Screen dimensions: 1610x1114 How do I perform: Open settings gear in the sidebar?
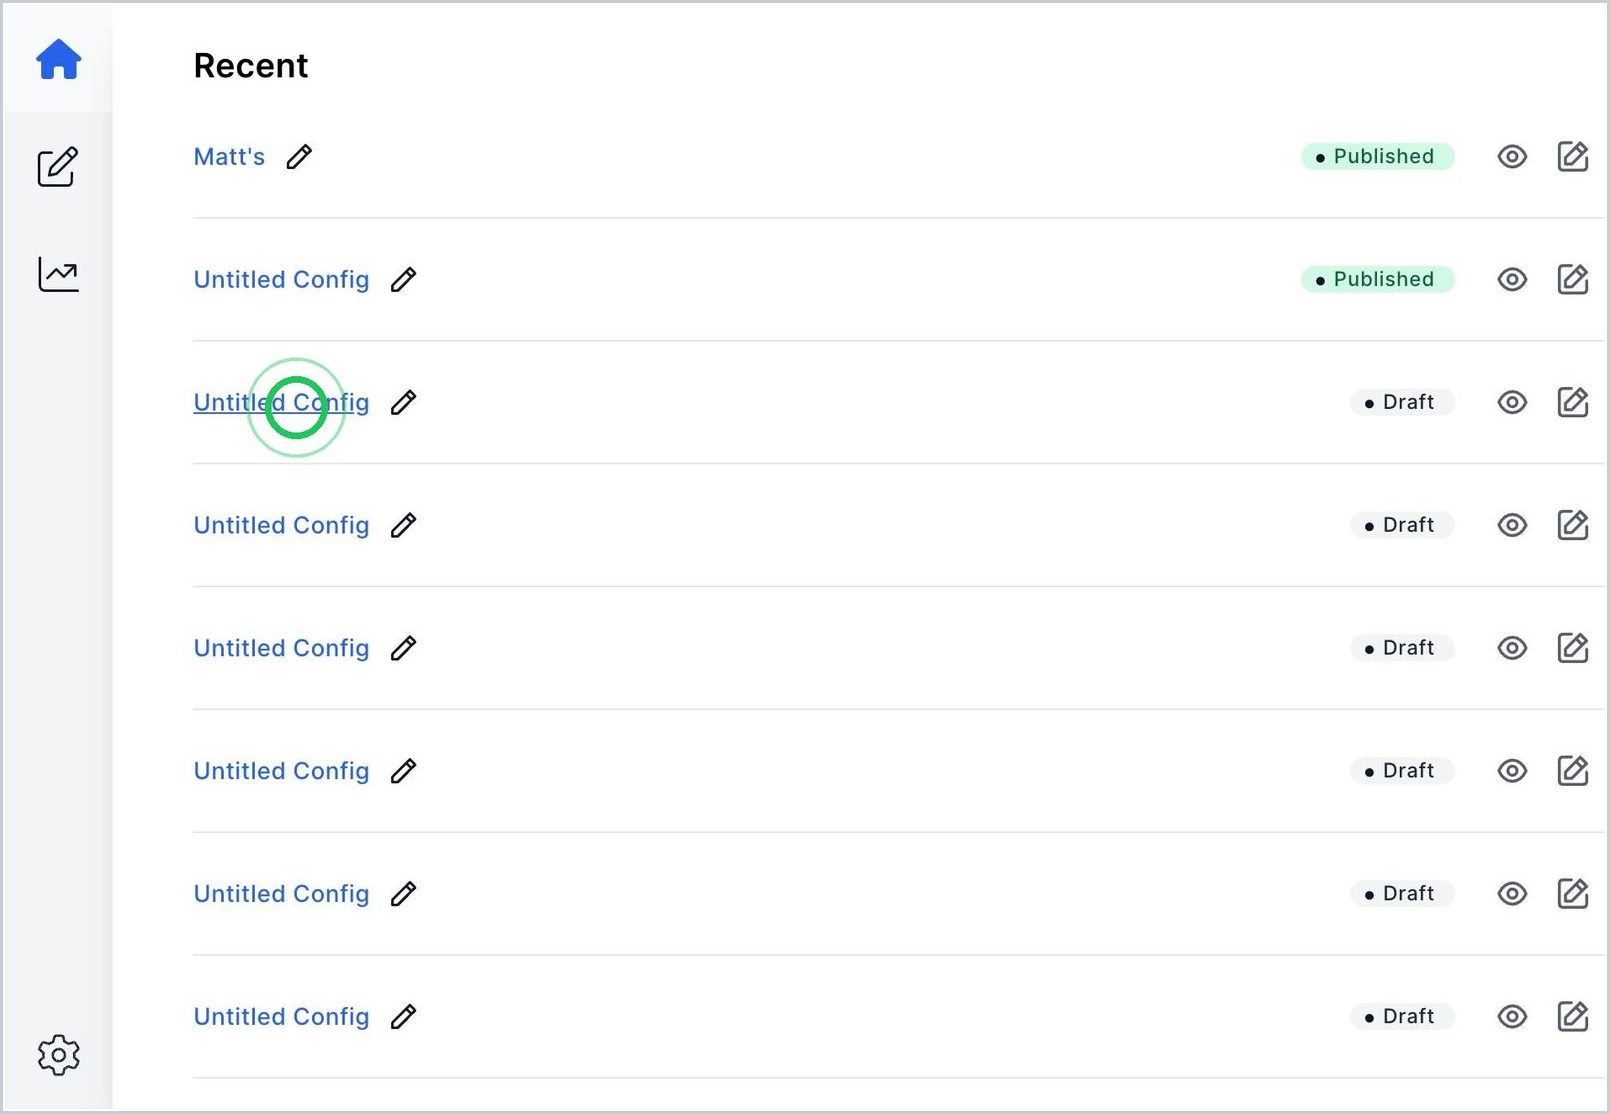(x=58, y=1055)
